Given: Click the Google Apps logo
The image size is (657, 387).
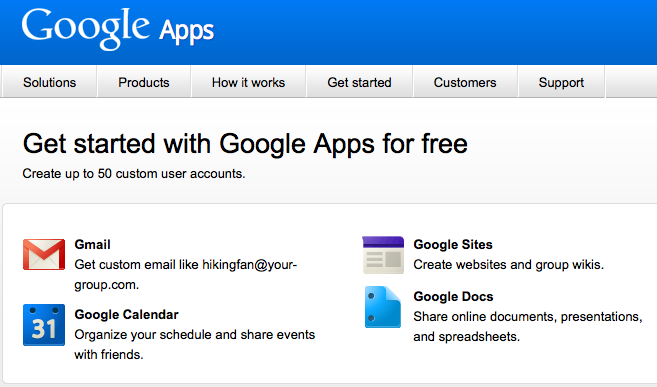Looking at the screenshot, I should (118, 28).
